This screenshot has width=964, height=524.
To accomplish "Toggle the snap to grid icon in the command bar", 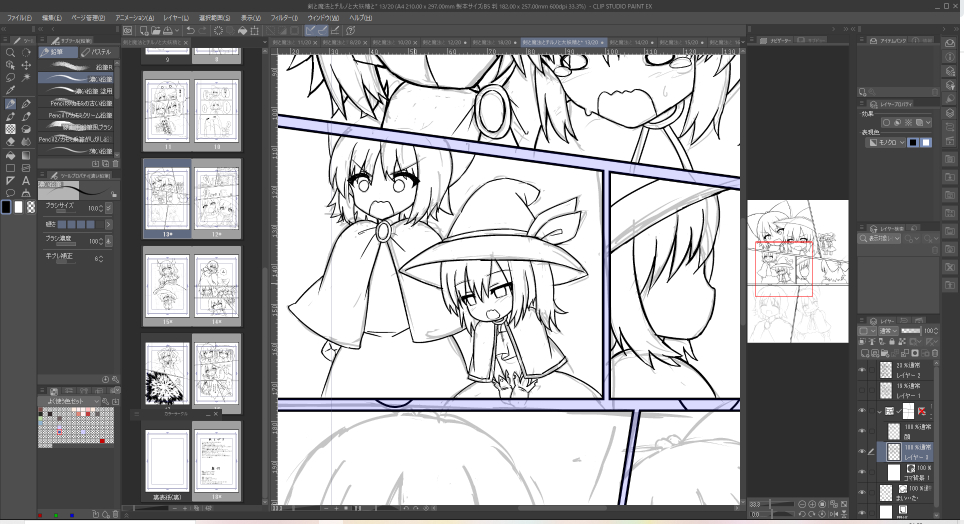I will [x=335, y=30].
